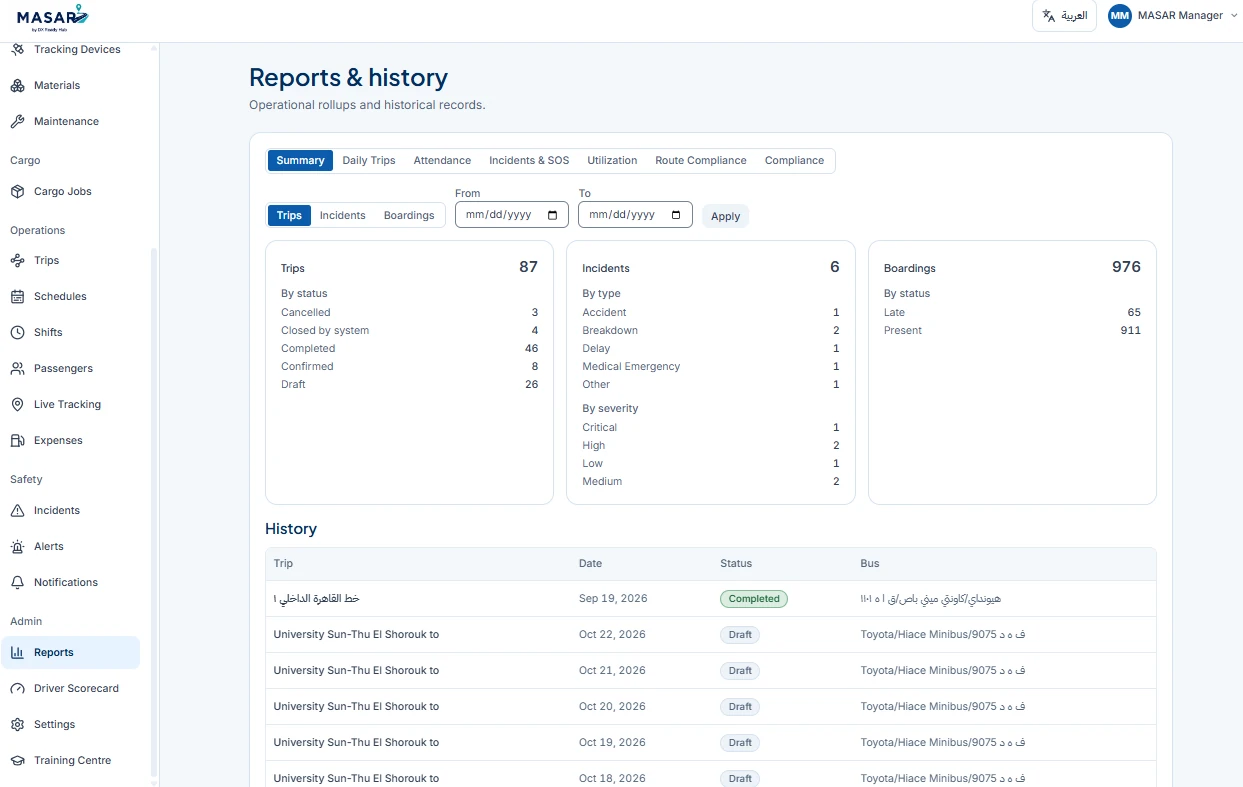Open the Route Compliance tab
1243x787 pixels.
tap(701, 160)
